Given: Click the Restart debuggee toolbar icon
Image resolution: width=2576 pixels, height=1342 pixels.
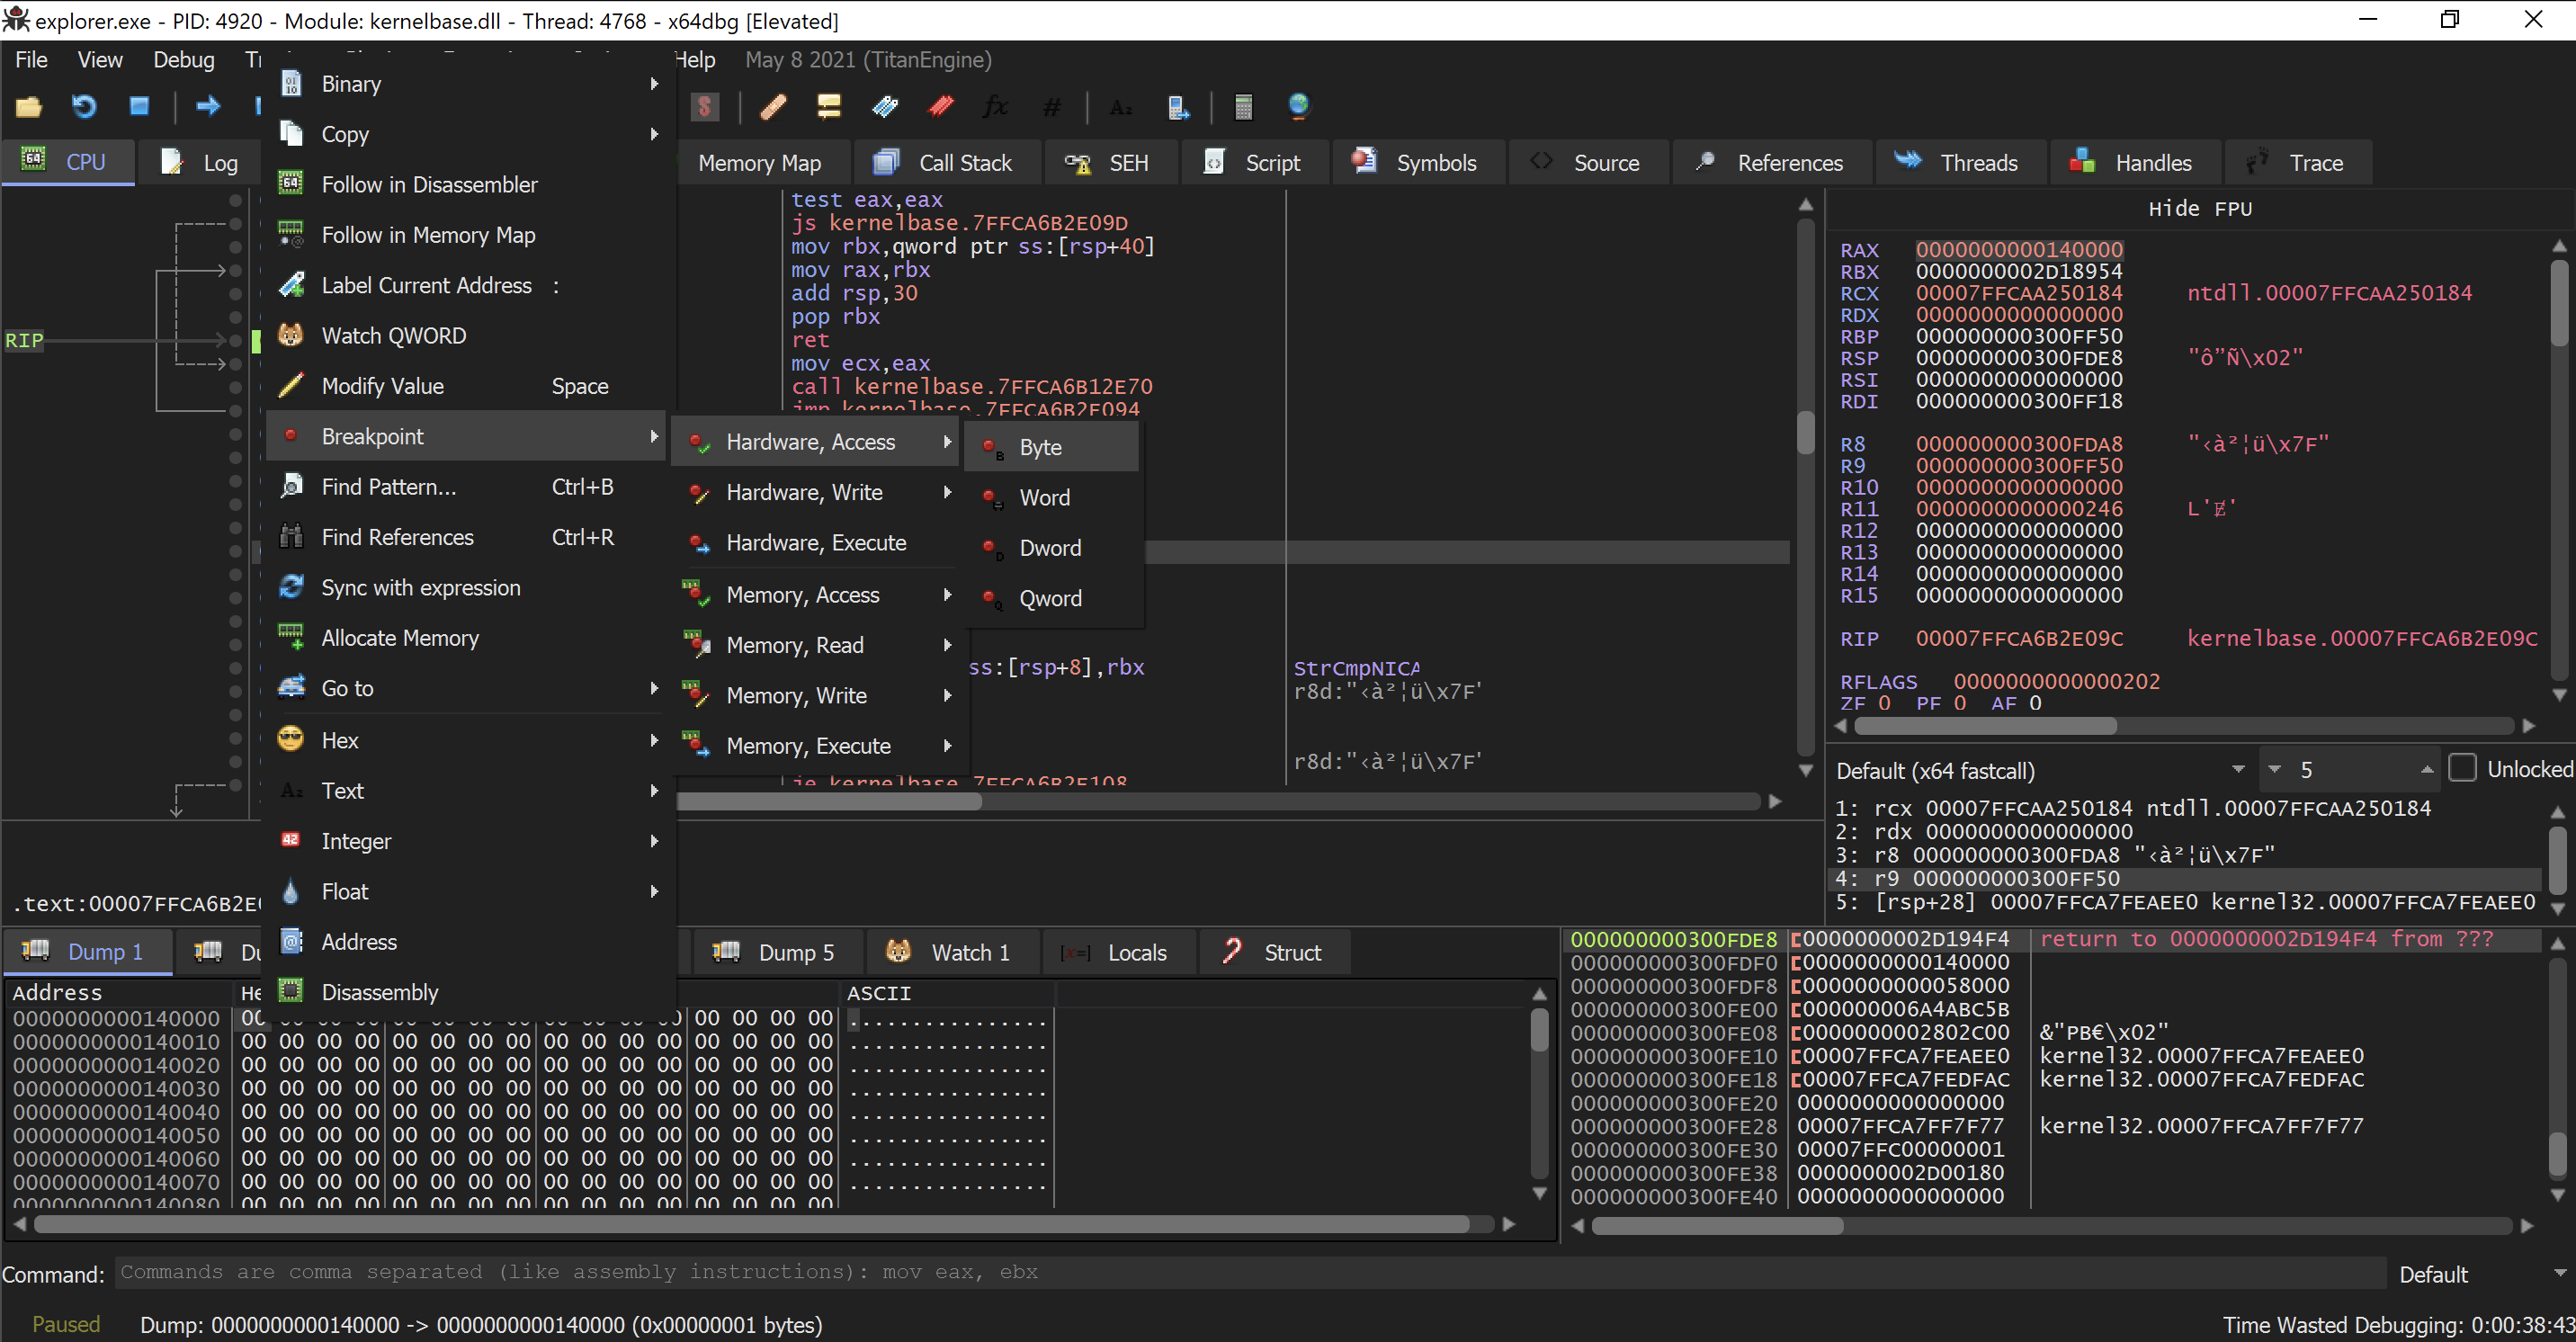Looking at the screenshot, I should (x=84, y=106).
